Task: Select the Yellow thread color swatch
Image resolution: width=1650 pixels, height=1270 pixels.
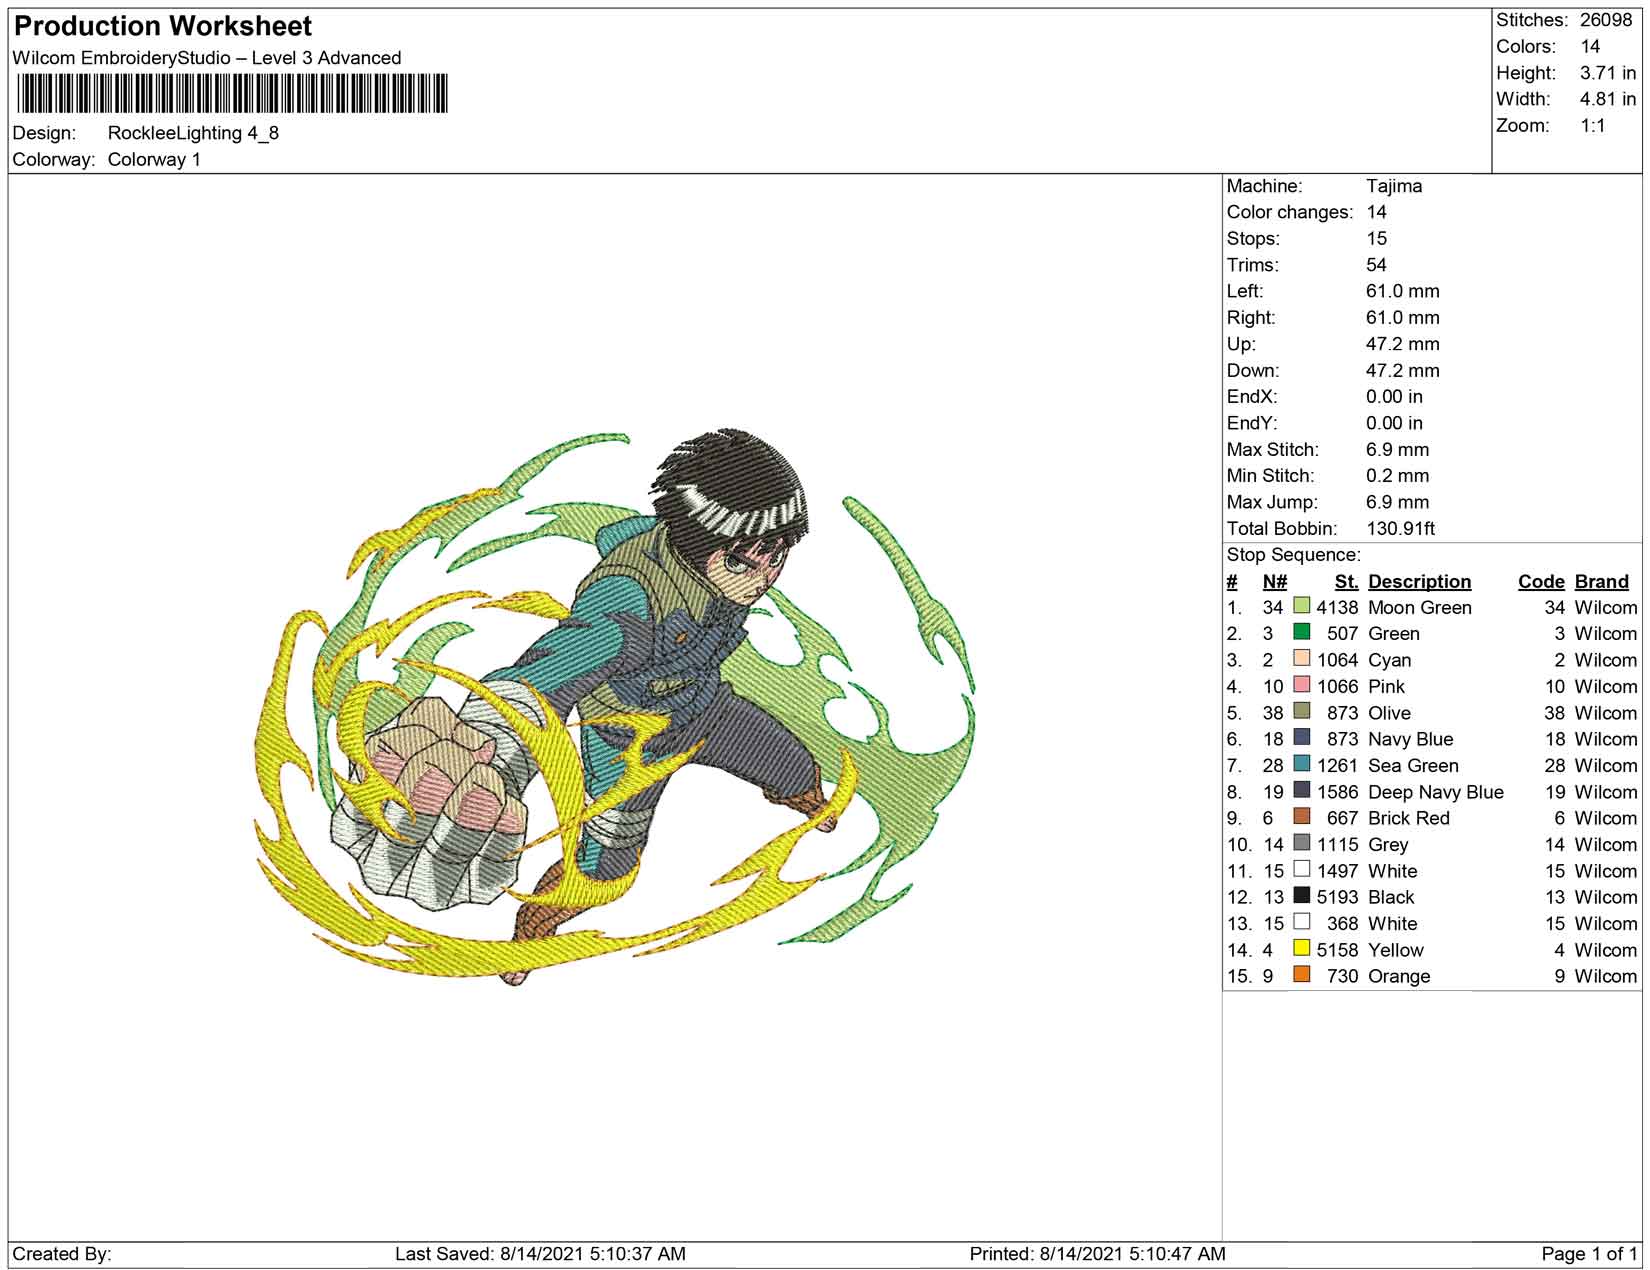Action: (x=1301, y=949)
